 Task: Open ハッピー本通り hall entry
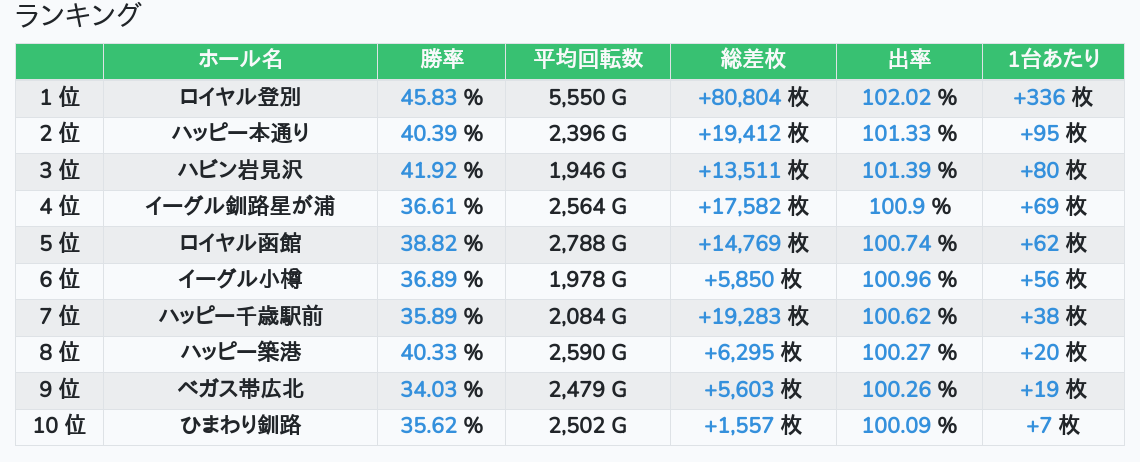[240, 133]
